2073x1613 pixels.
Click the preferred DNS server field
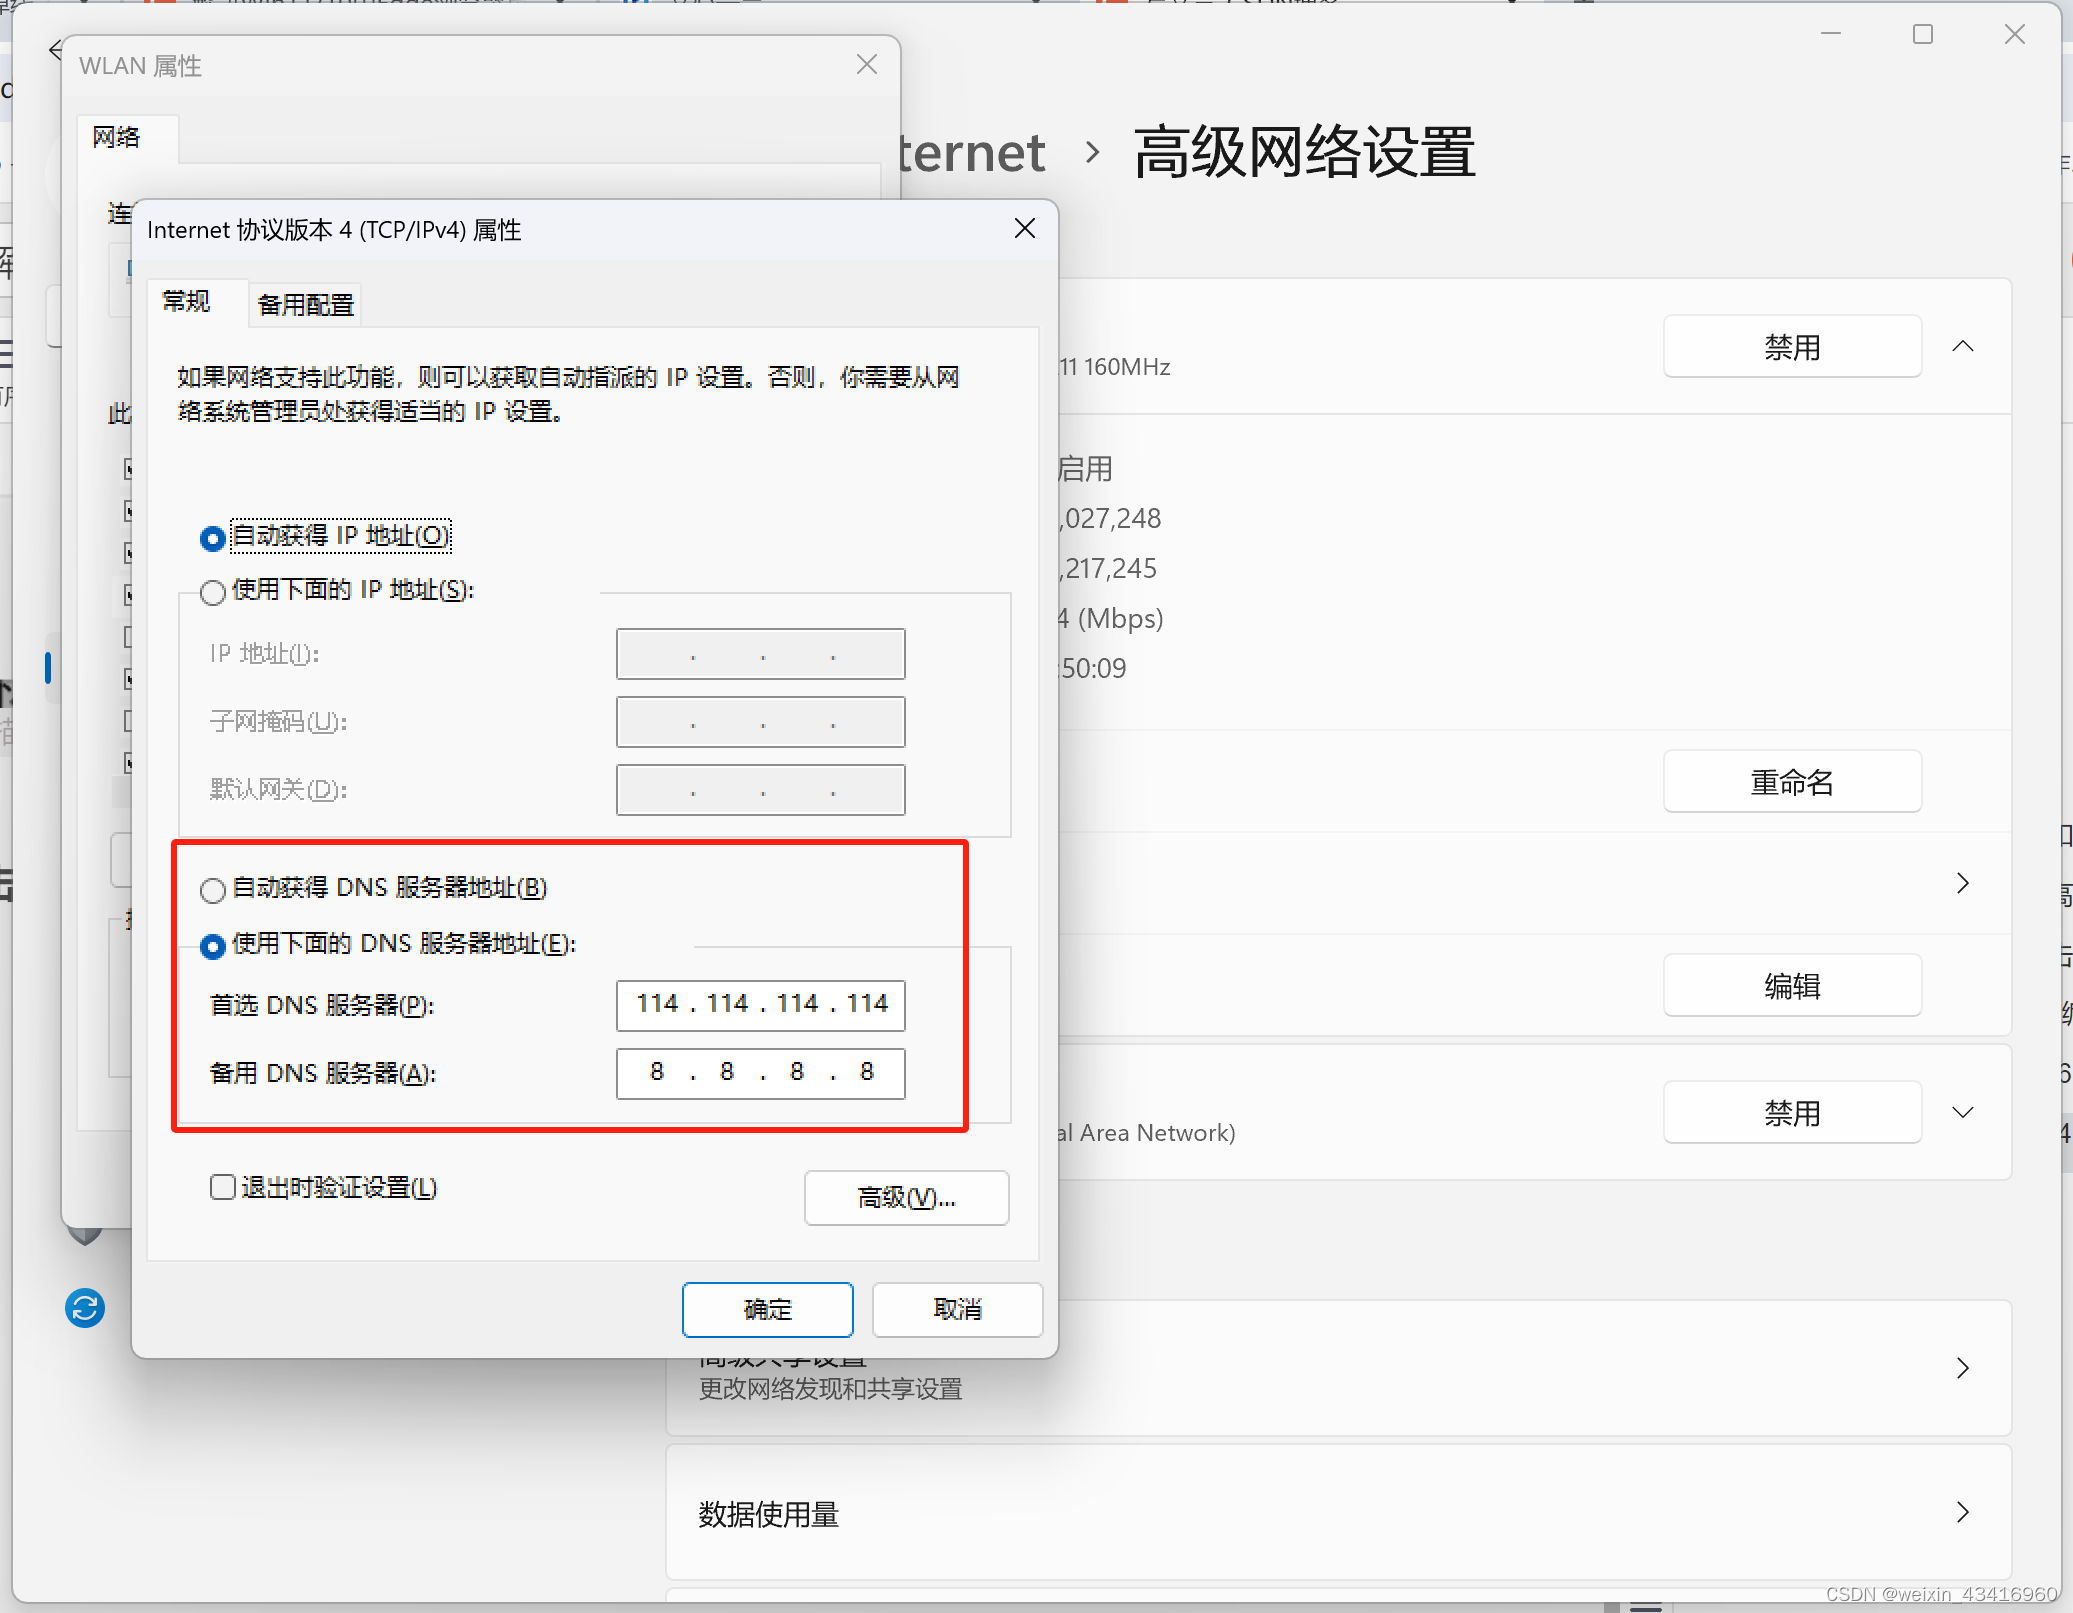coord(760,1004)
